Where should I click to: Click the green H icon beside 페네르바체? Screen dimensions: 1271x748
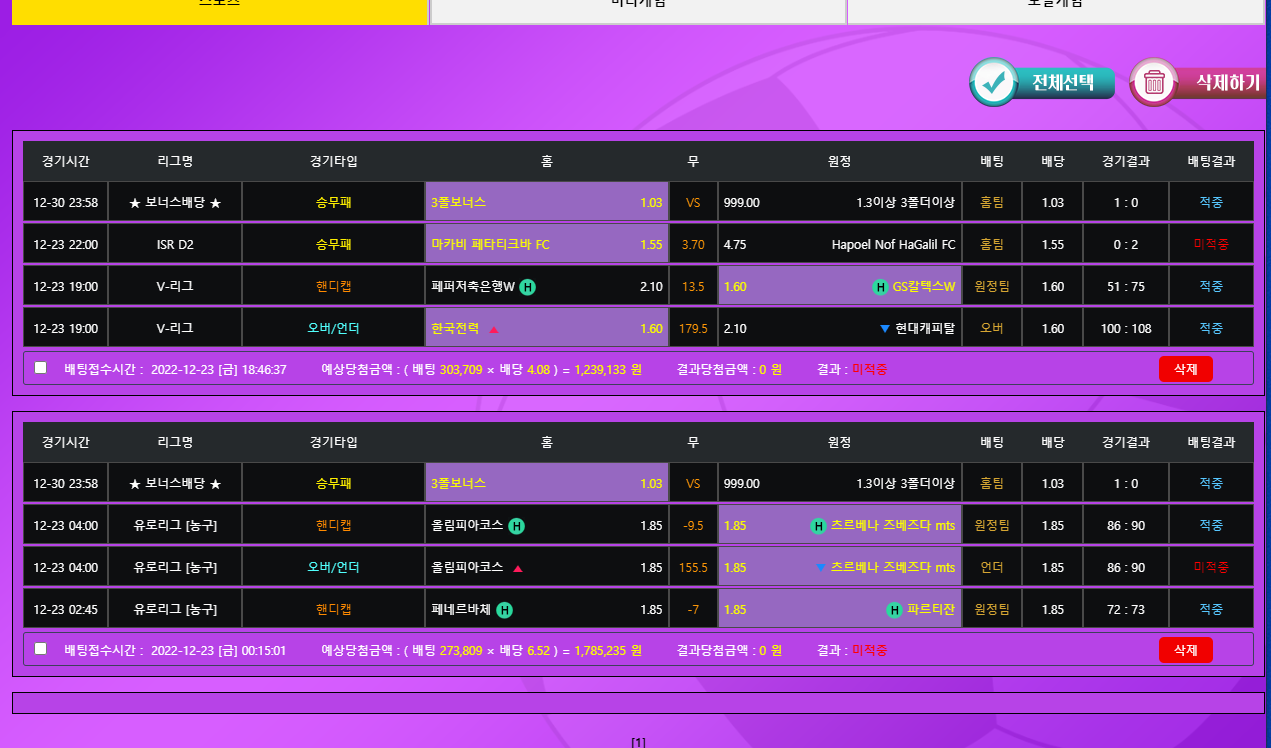[505, 610]
